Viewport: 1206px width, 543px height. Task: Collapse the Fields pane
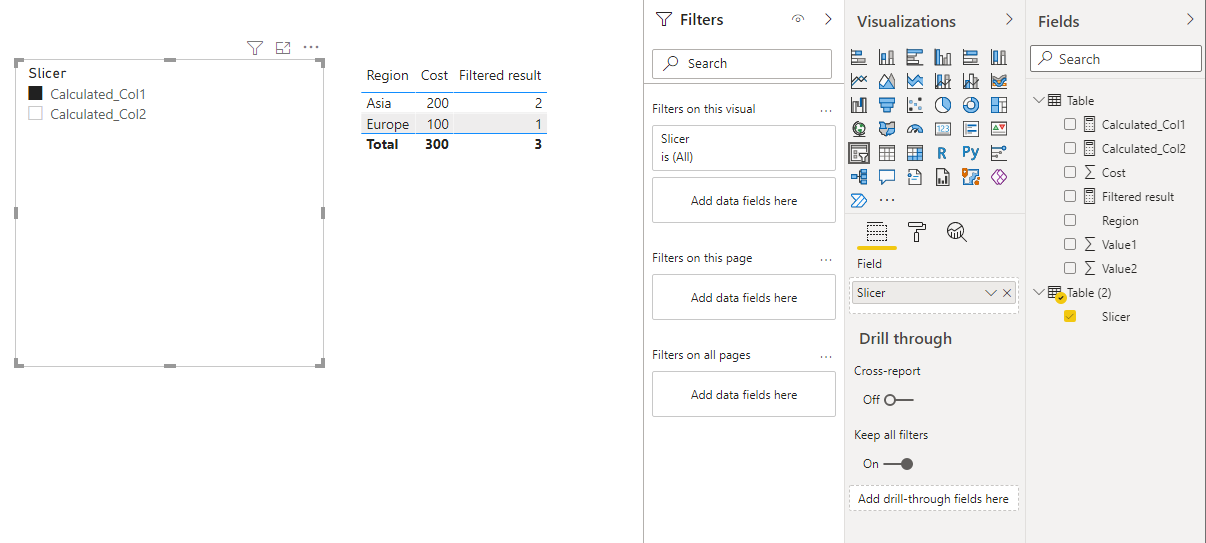pos(1190,19)
